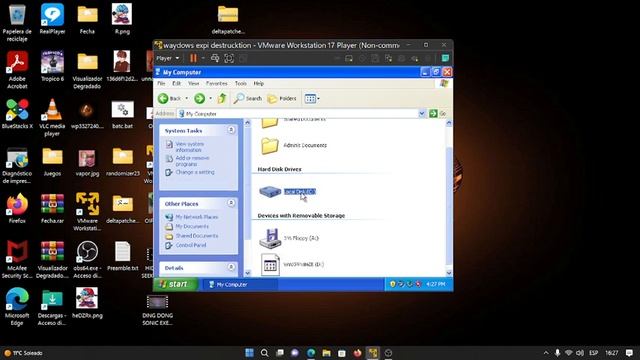Select the 3½ Floppy (A:) drive
This screenshot has height=360, width=640.
[289, 238]
